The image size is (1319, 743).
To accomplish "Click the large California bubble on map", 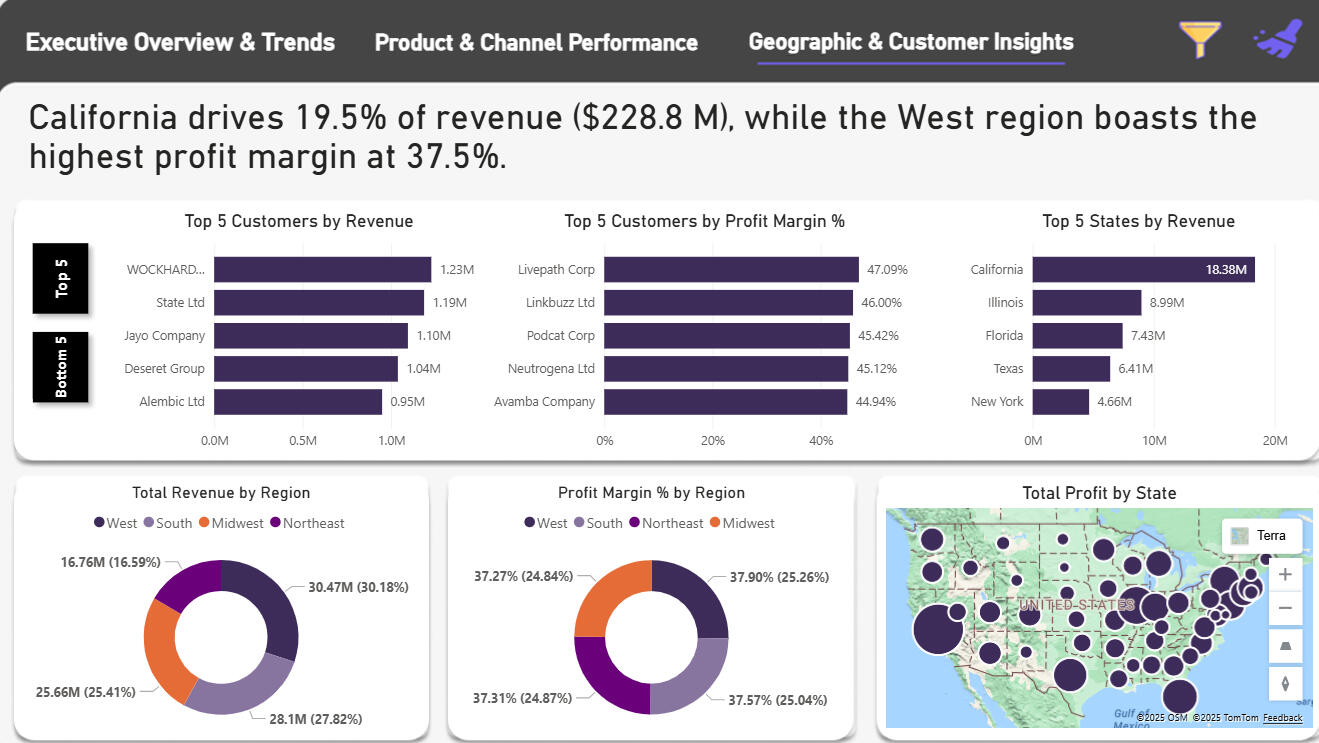I will (938, 630).
